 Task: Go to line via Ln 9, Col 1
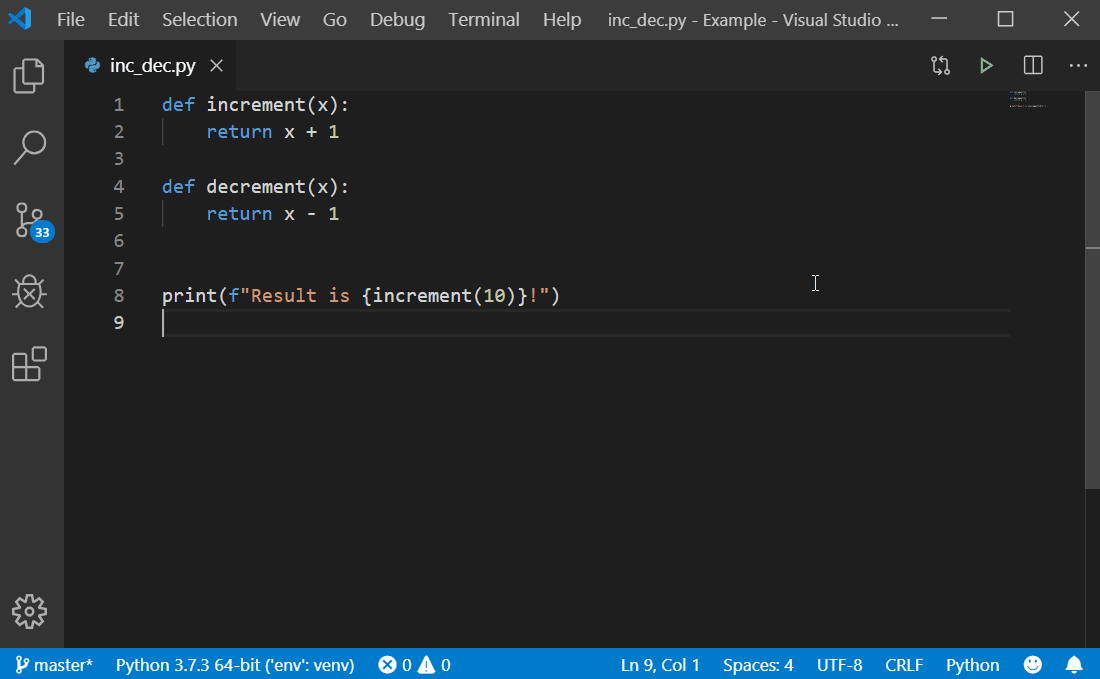point(660,664)
